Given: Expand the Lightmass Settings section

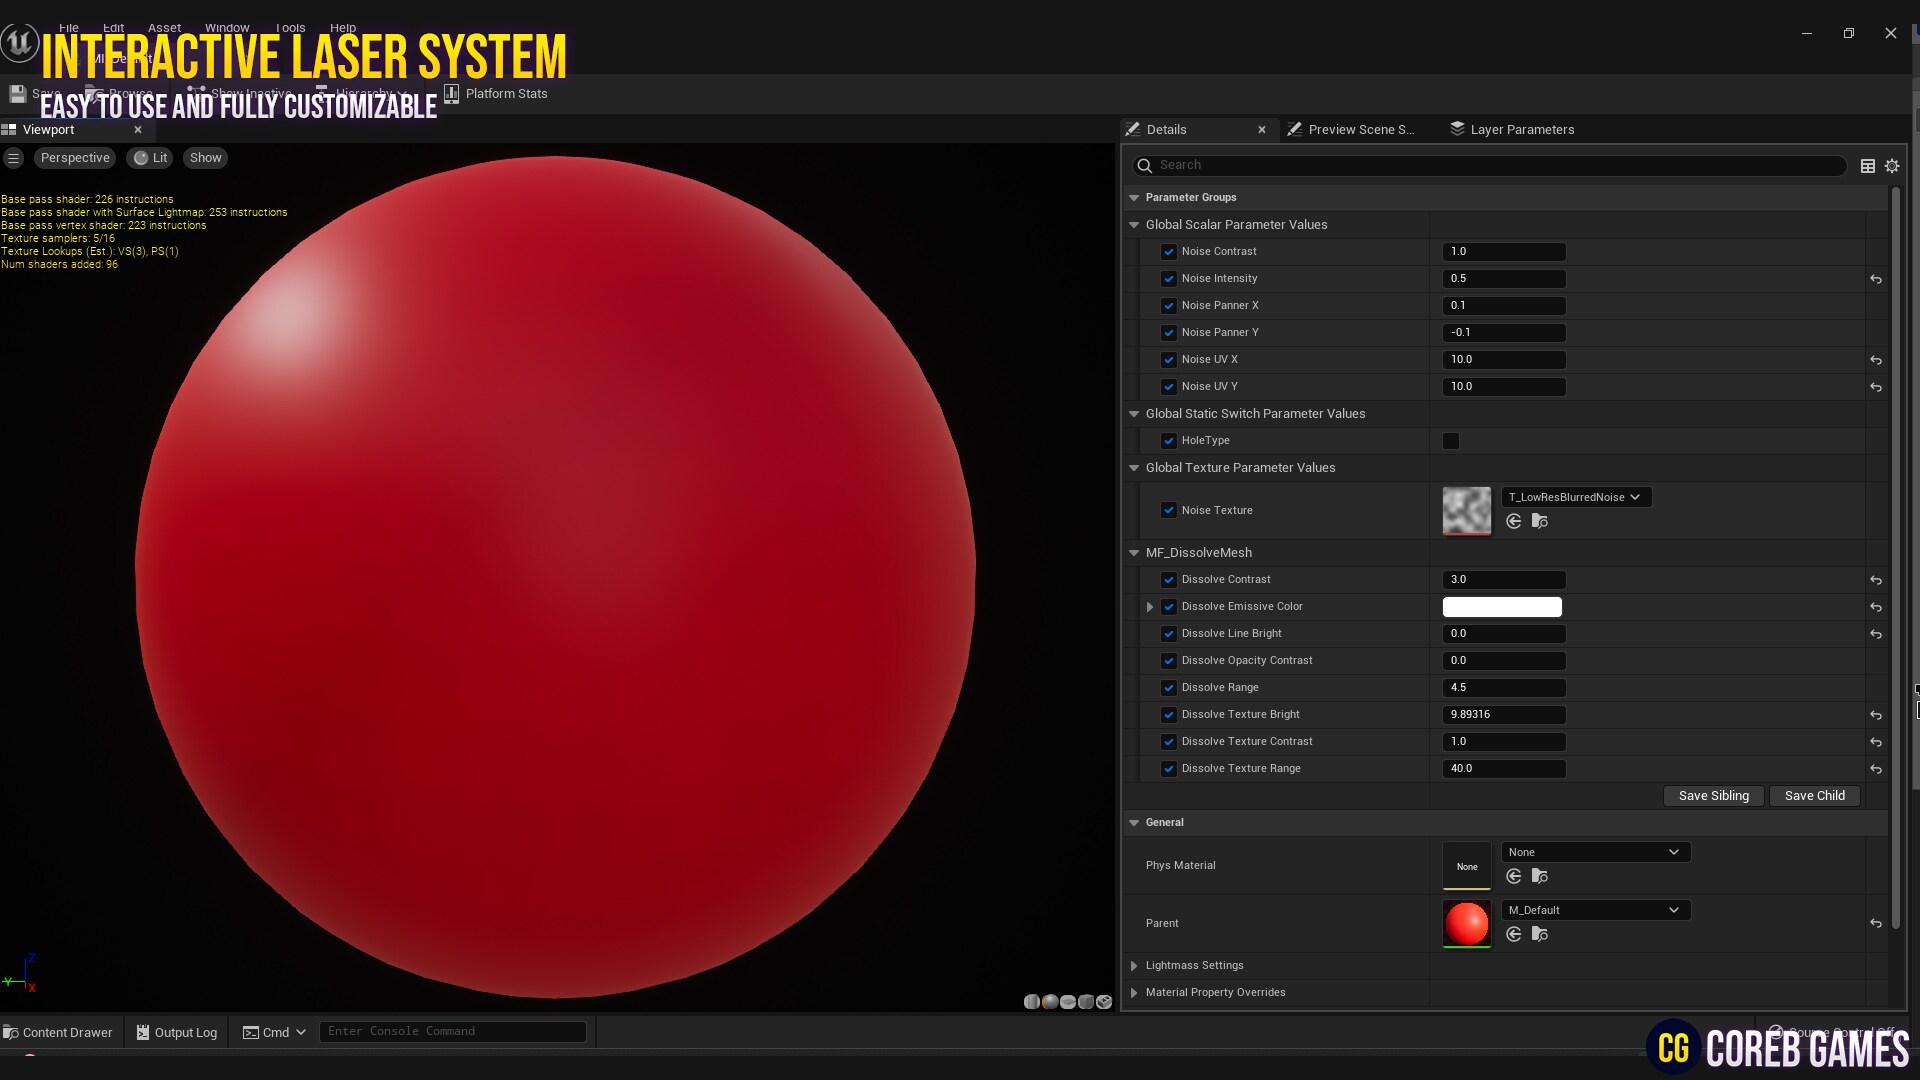Looking at the screenshot, I should pyautogui.click(x=1134, y=965).
